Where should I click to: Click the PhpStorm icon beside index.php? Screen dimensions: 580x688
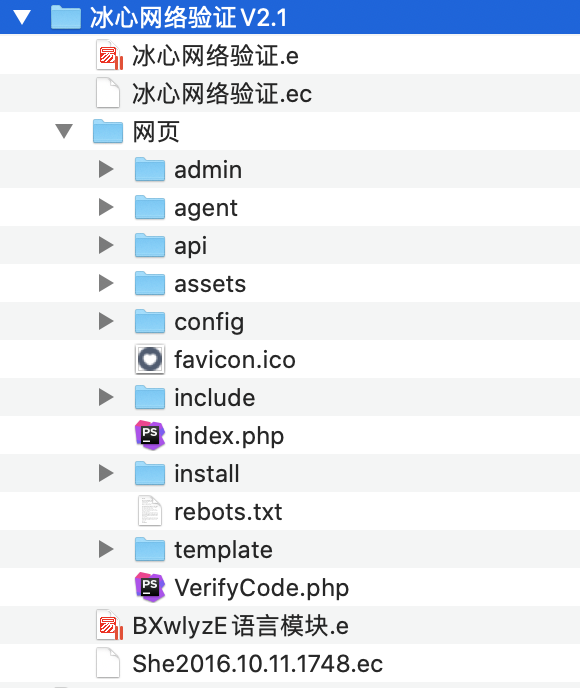(150, 435)
